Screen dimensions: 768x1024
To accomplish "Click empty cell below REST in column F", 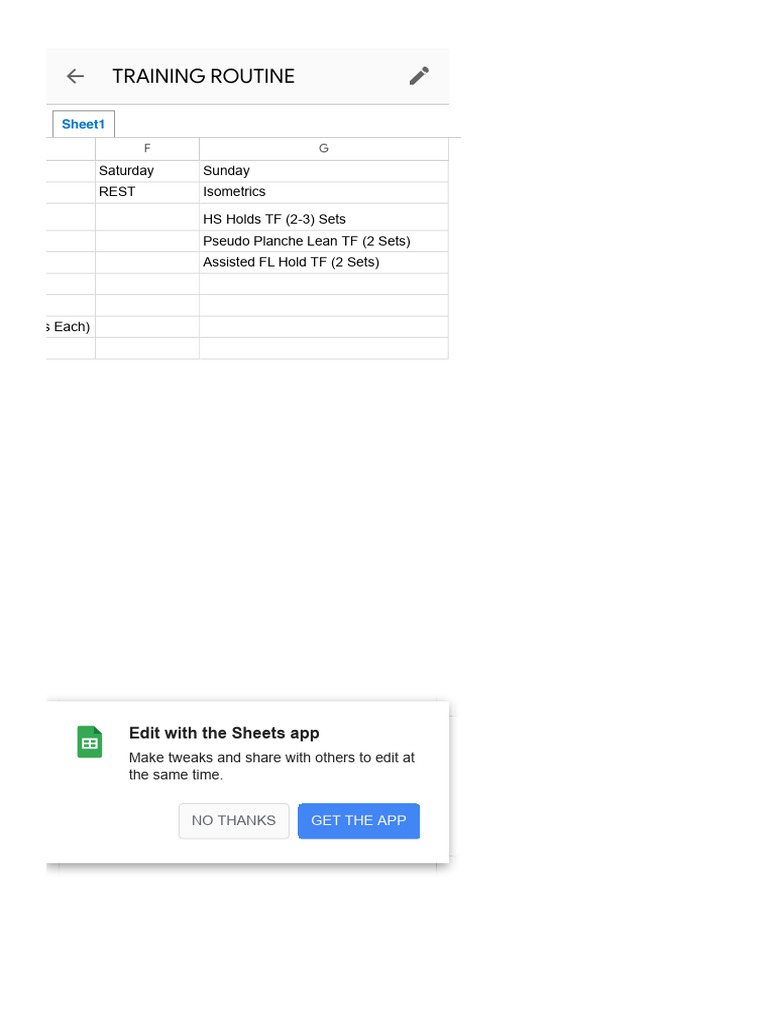I will point(147,218).
